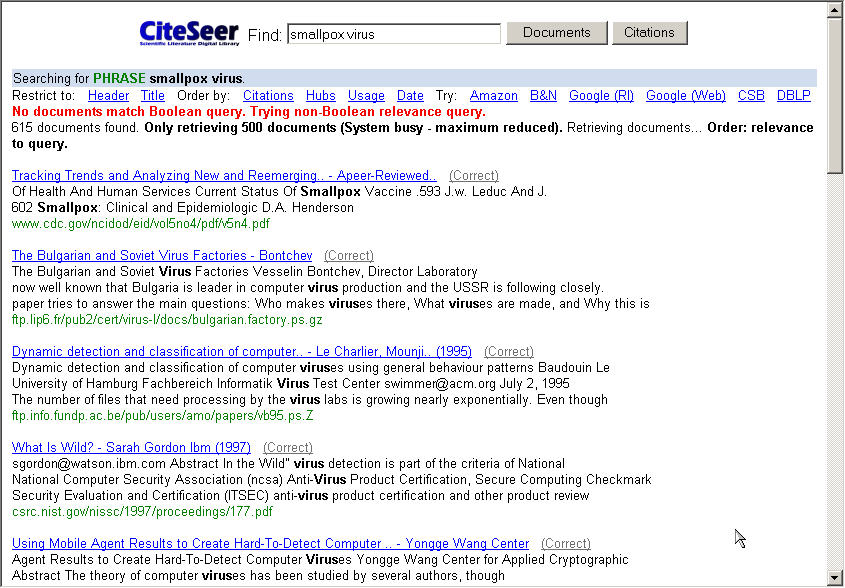Order results by Hubs

point(320,96)
